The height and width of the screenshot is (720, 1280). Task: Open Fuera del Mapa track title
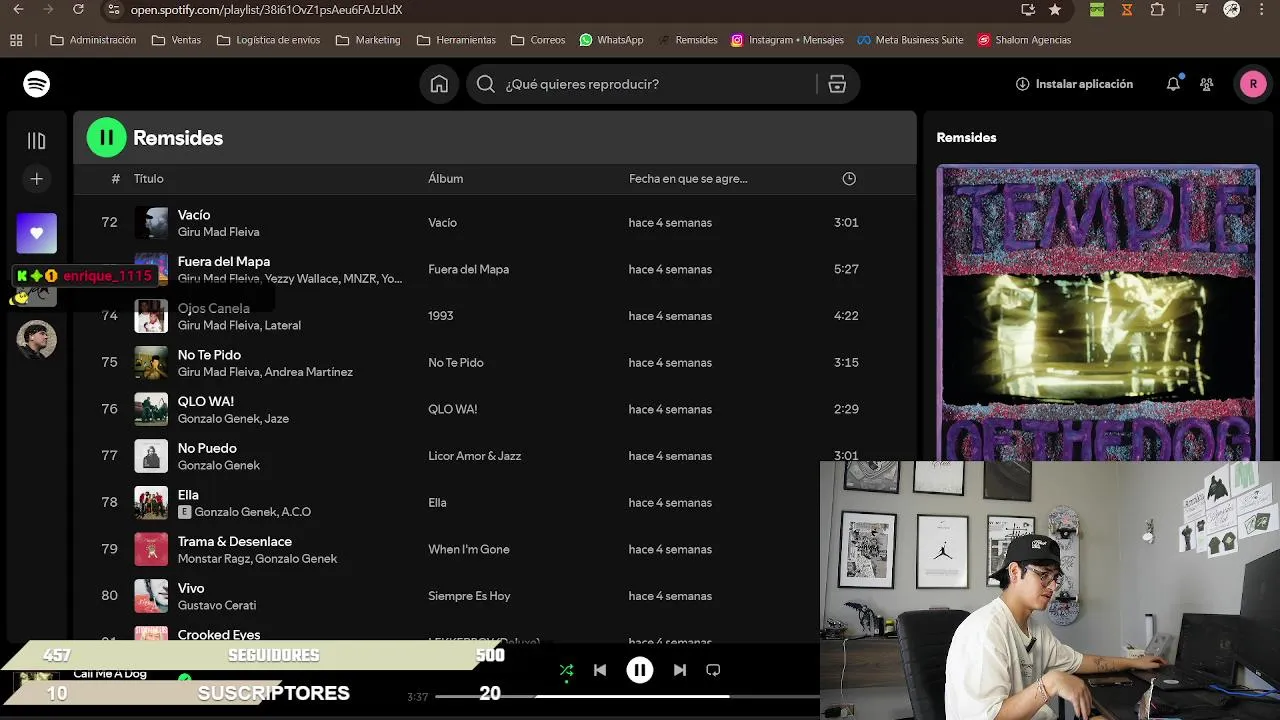[x=224, y=261]
